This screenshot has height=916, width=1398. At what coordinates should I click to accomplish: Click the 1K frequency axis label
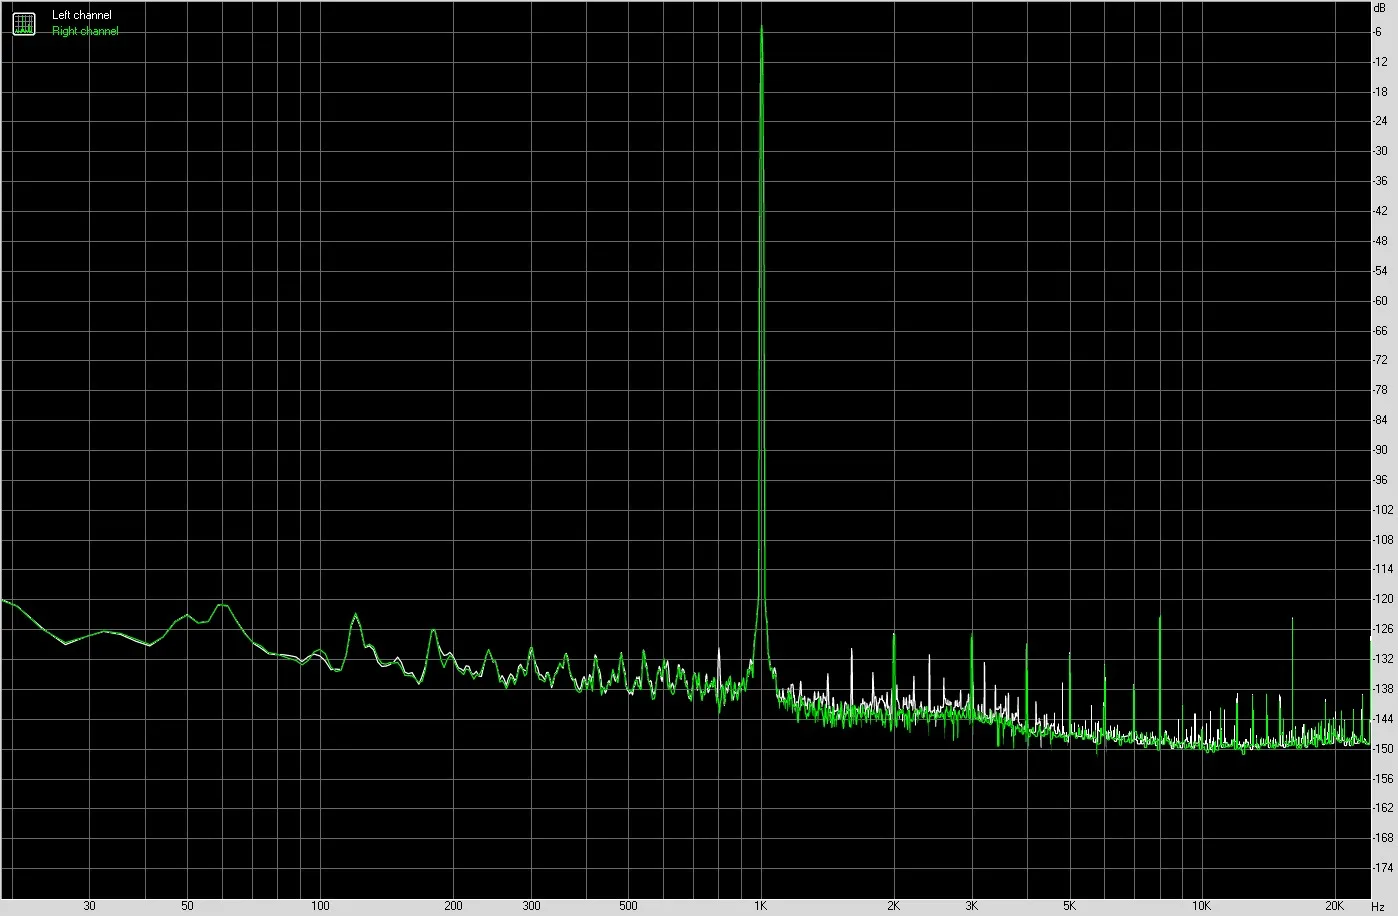tap(760, 906)
